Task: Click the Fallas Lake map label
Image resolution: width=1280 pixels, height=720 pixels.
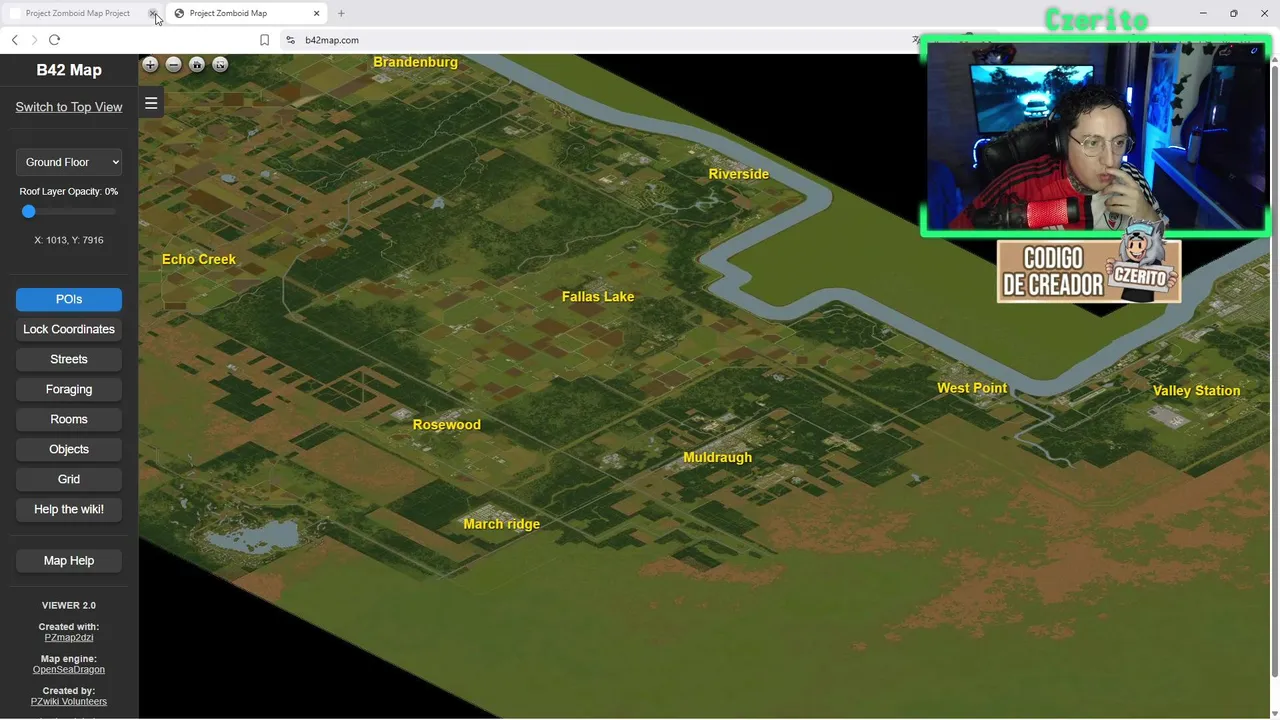Action: coord(598,296)
